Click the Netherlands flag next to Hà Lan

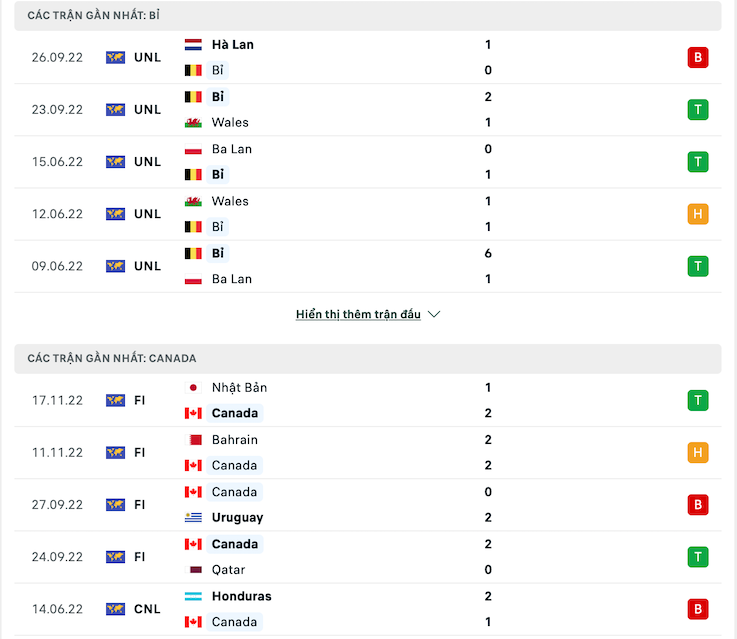tap(194, 45)
